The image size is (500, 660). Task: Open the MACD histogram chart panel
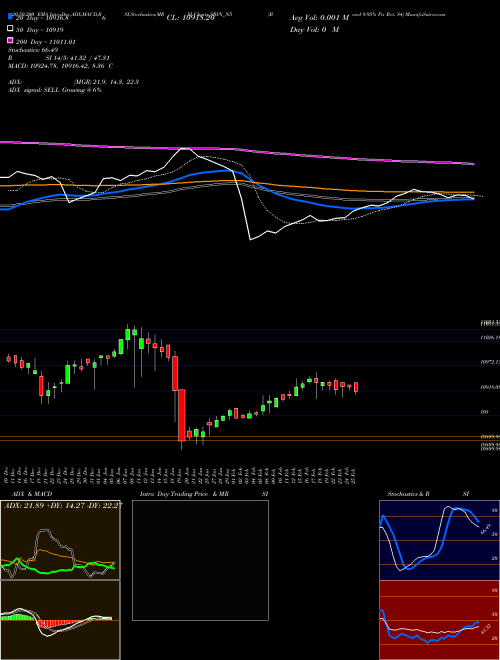click(60, 620)
